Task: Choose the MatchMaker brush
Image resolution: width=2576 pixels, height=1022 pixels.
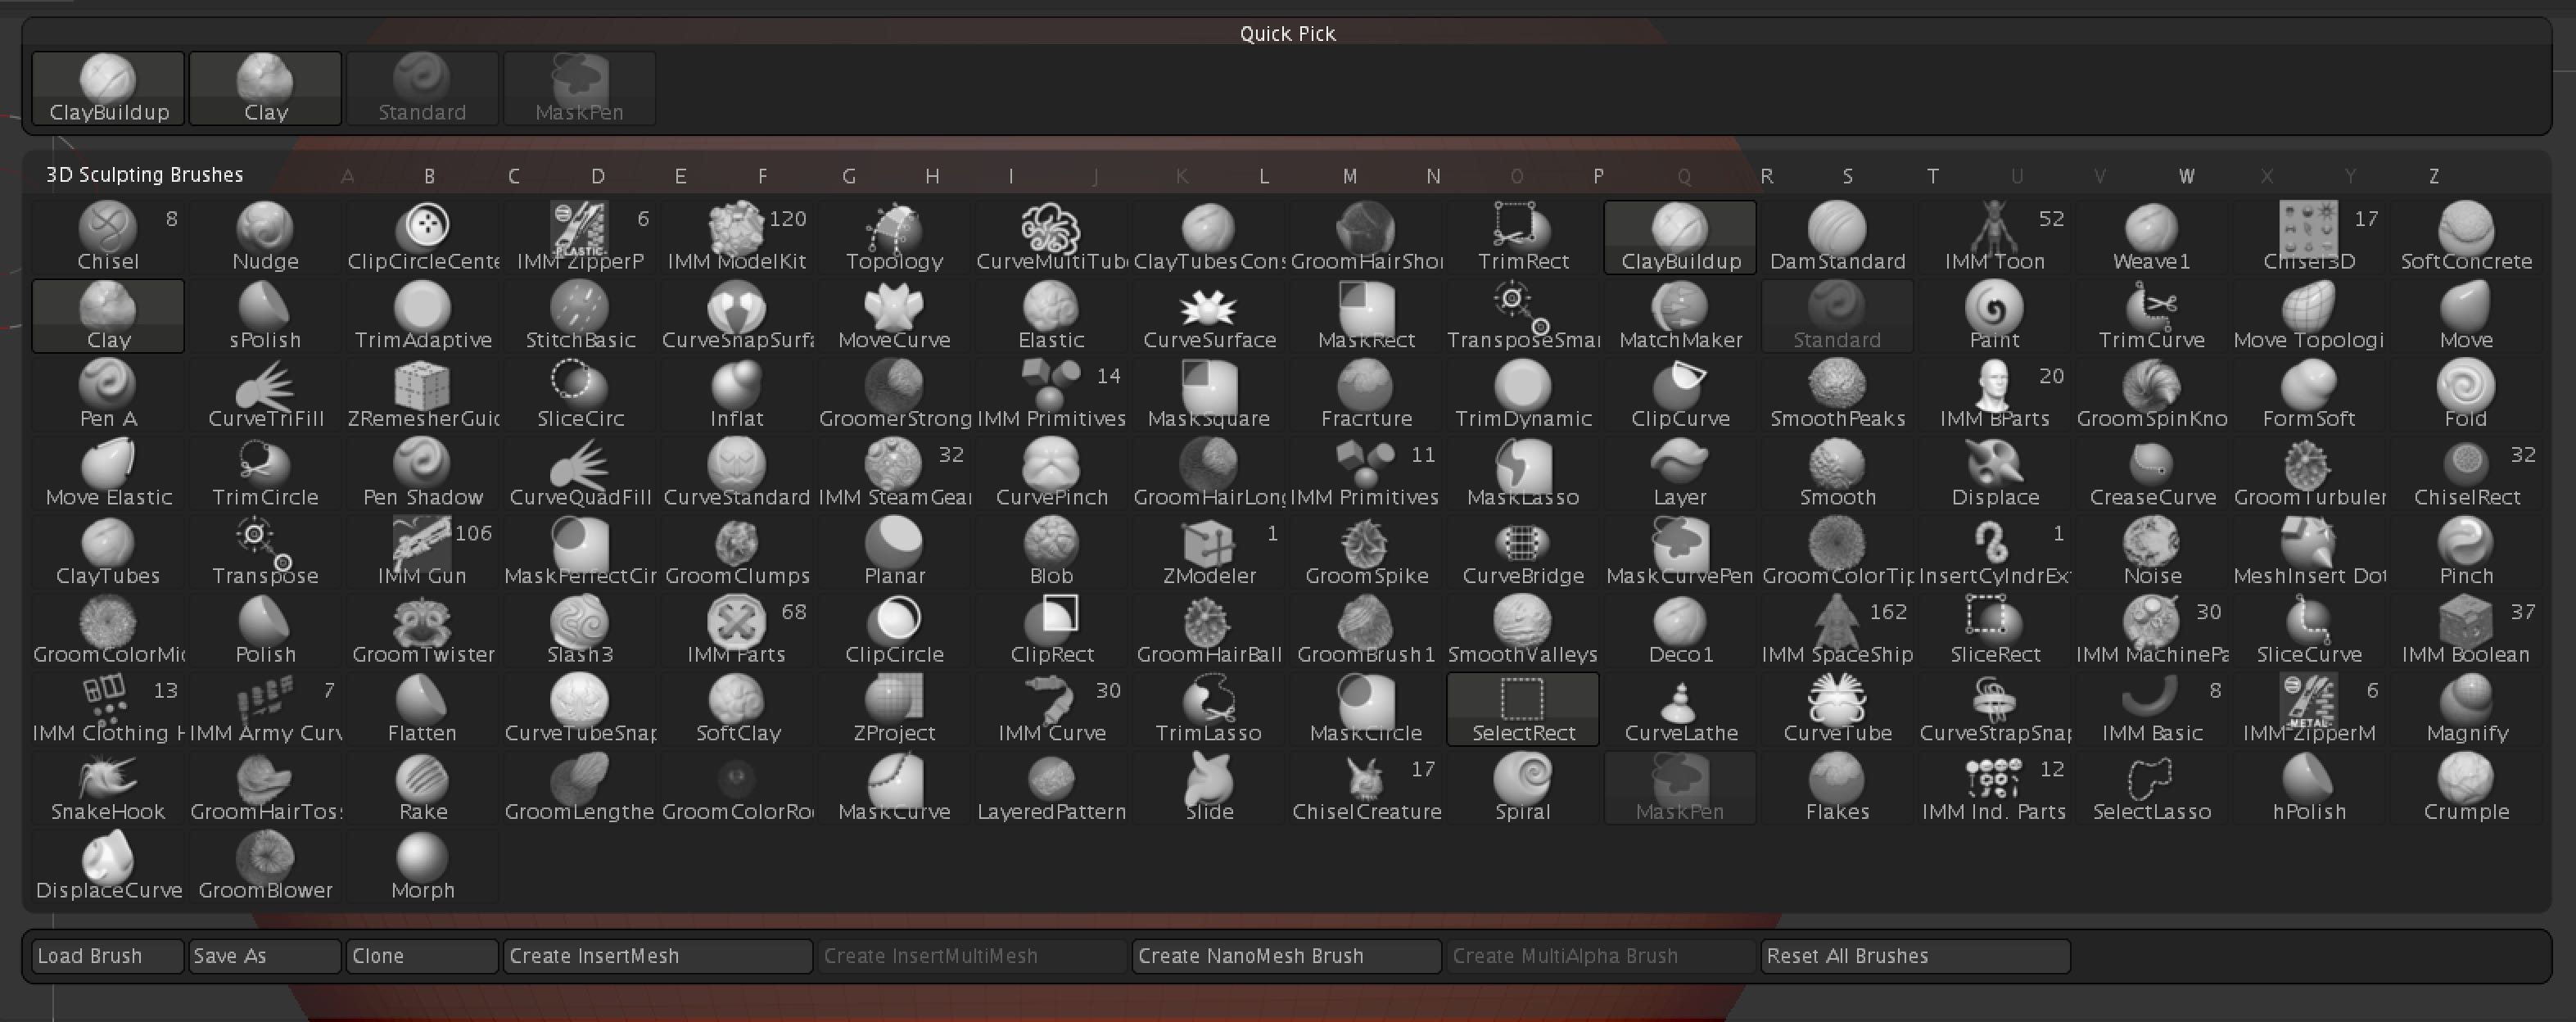Action: click(1680, 316)
